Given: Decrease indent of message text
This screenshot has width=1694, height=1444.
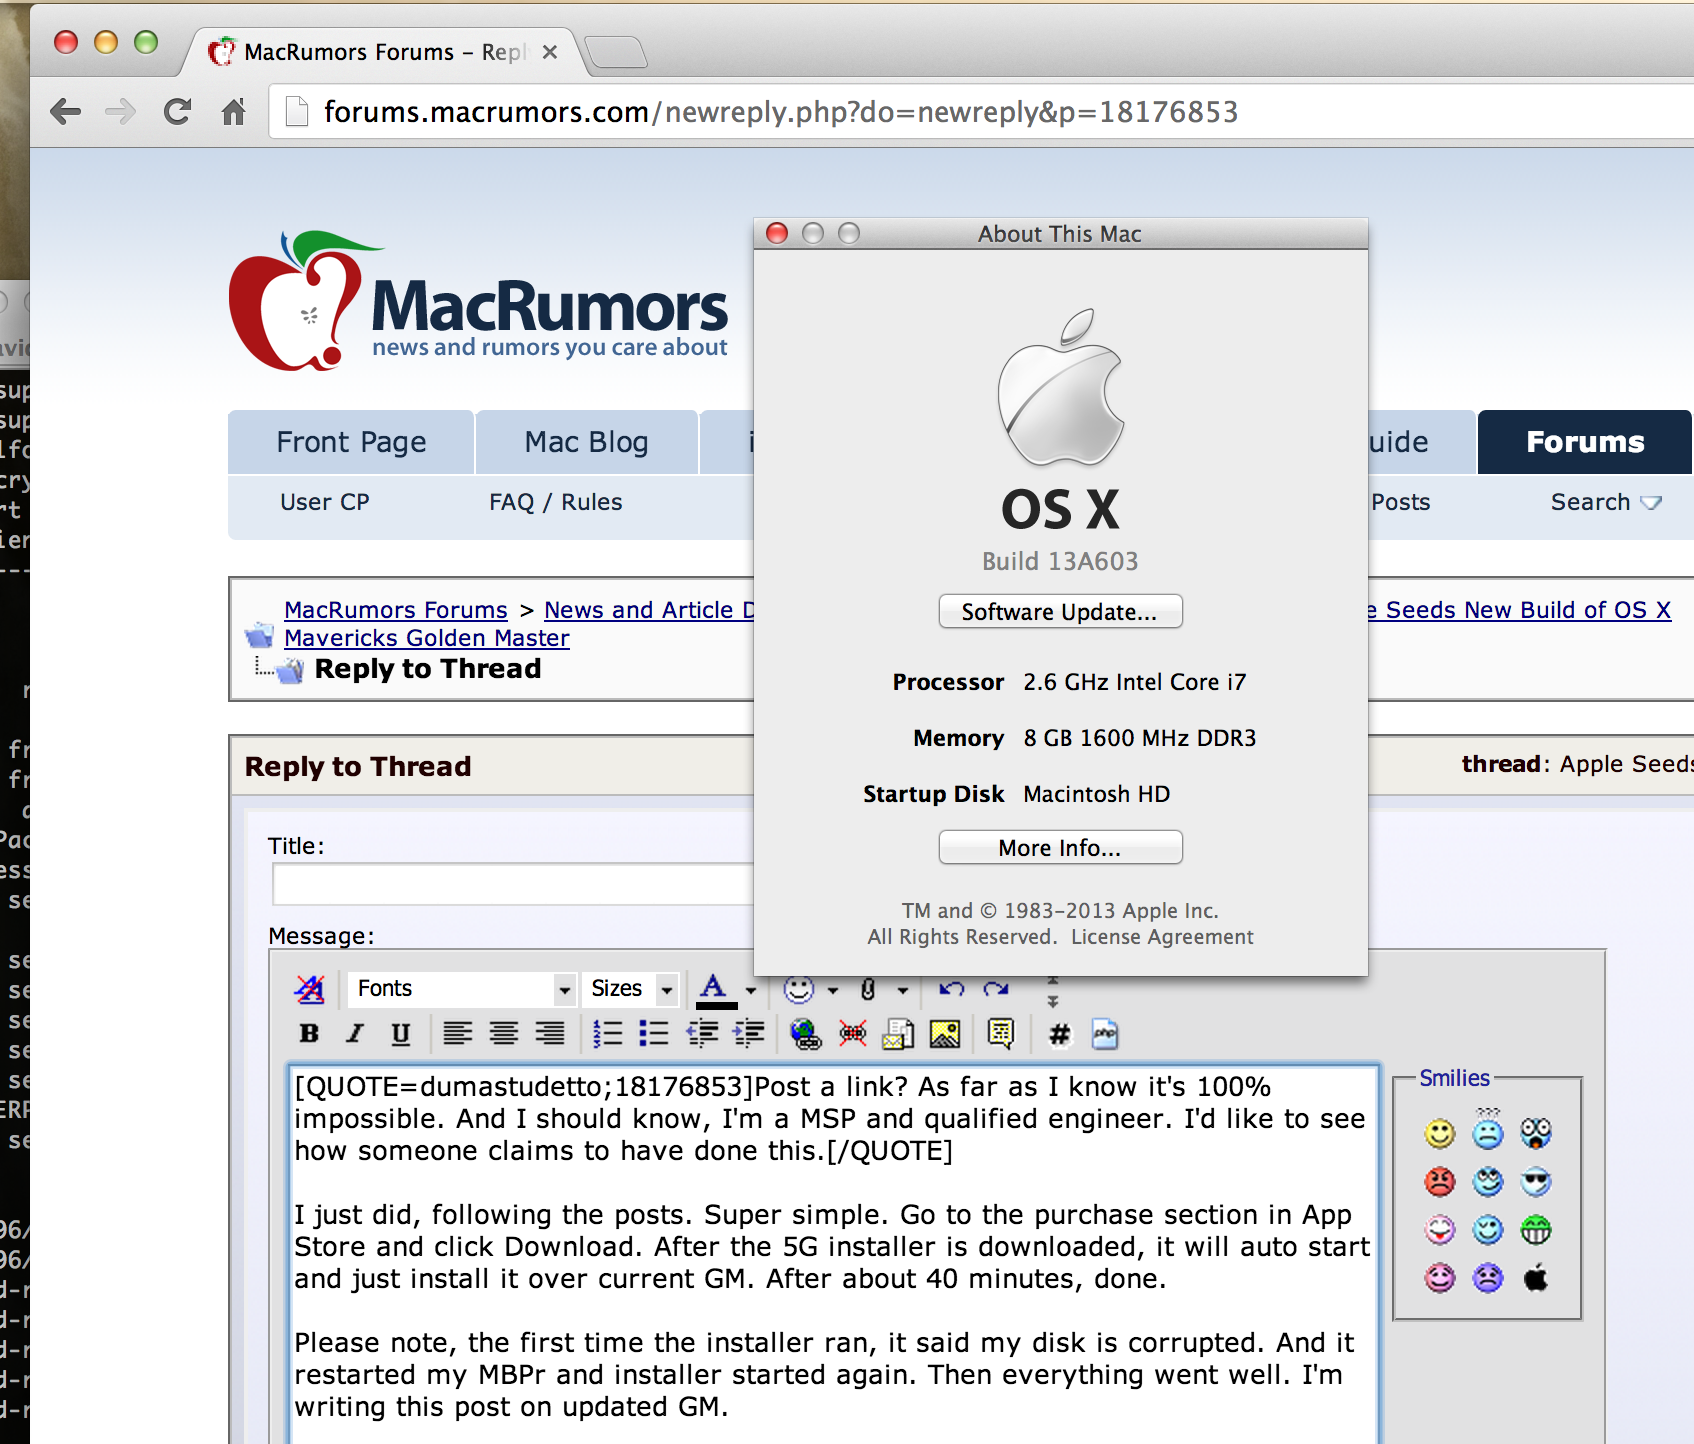Looking at the screenshot, I should point(702,1034).
